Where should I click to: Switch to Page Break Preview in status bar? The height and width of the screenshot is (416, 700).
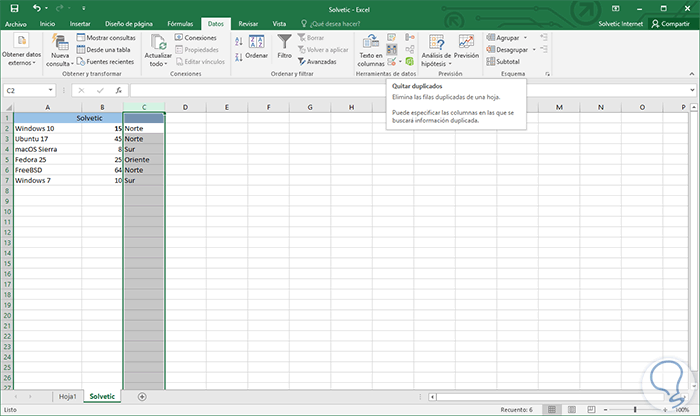(x=591, y=409)
